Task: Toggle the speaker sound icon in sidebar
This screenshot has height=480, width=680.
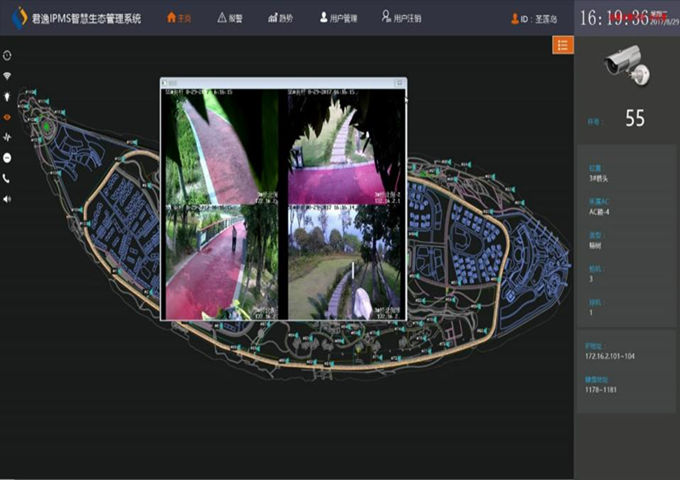Action: [x=8, y=199]
